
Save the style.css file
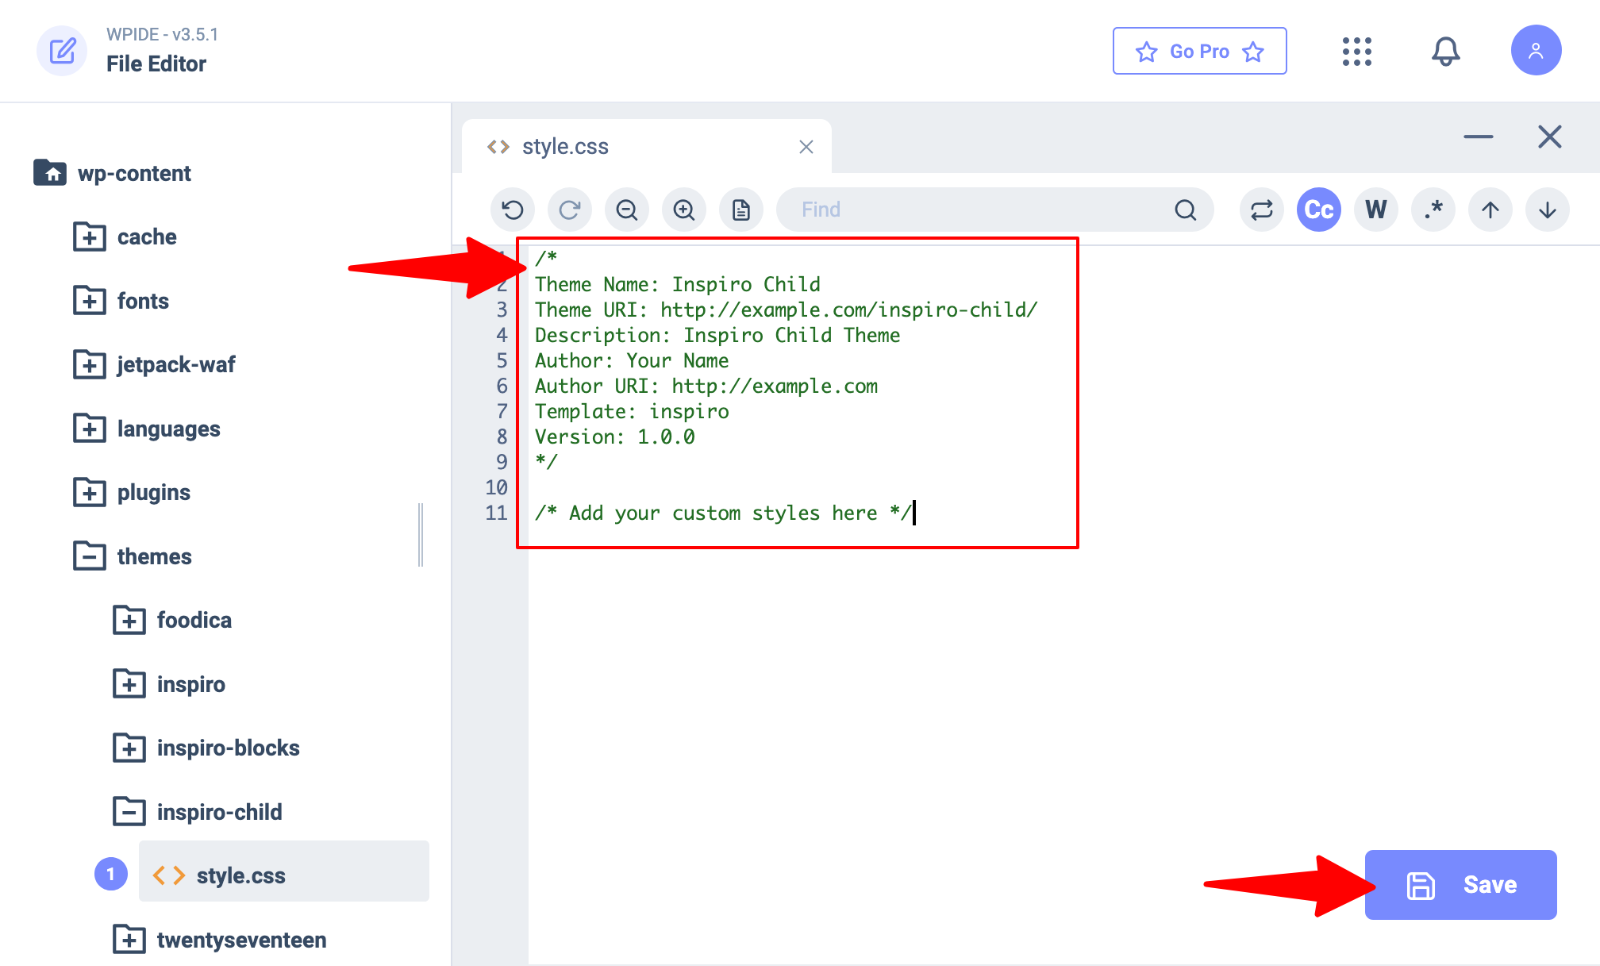[1460, 885]
